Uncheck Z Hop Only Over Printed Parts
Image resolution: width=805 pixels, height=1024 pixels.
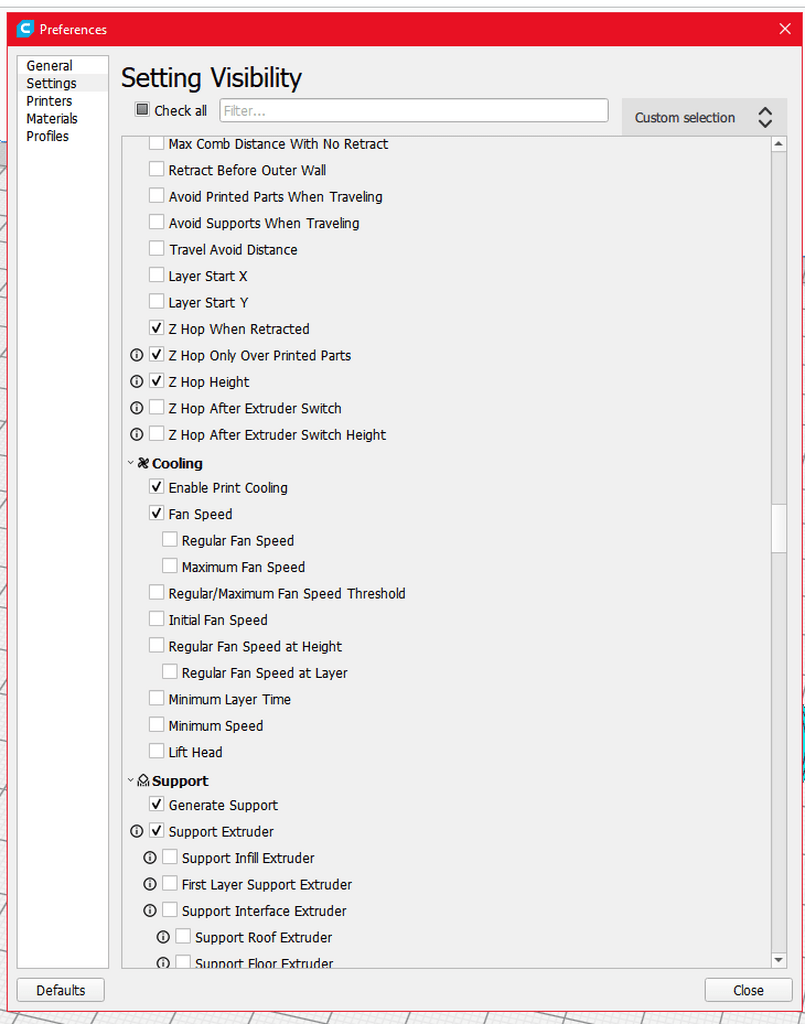pos(156,355)
